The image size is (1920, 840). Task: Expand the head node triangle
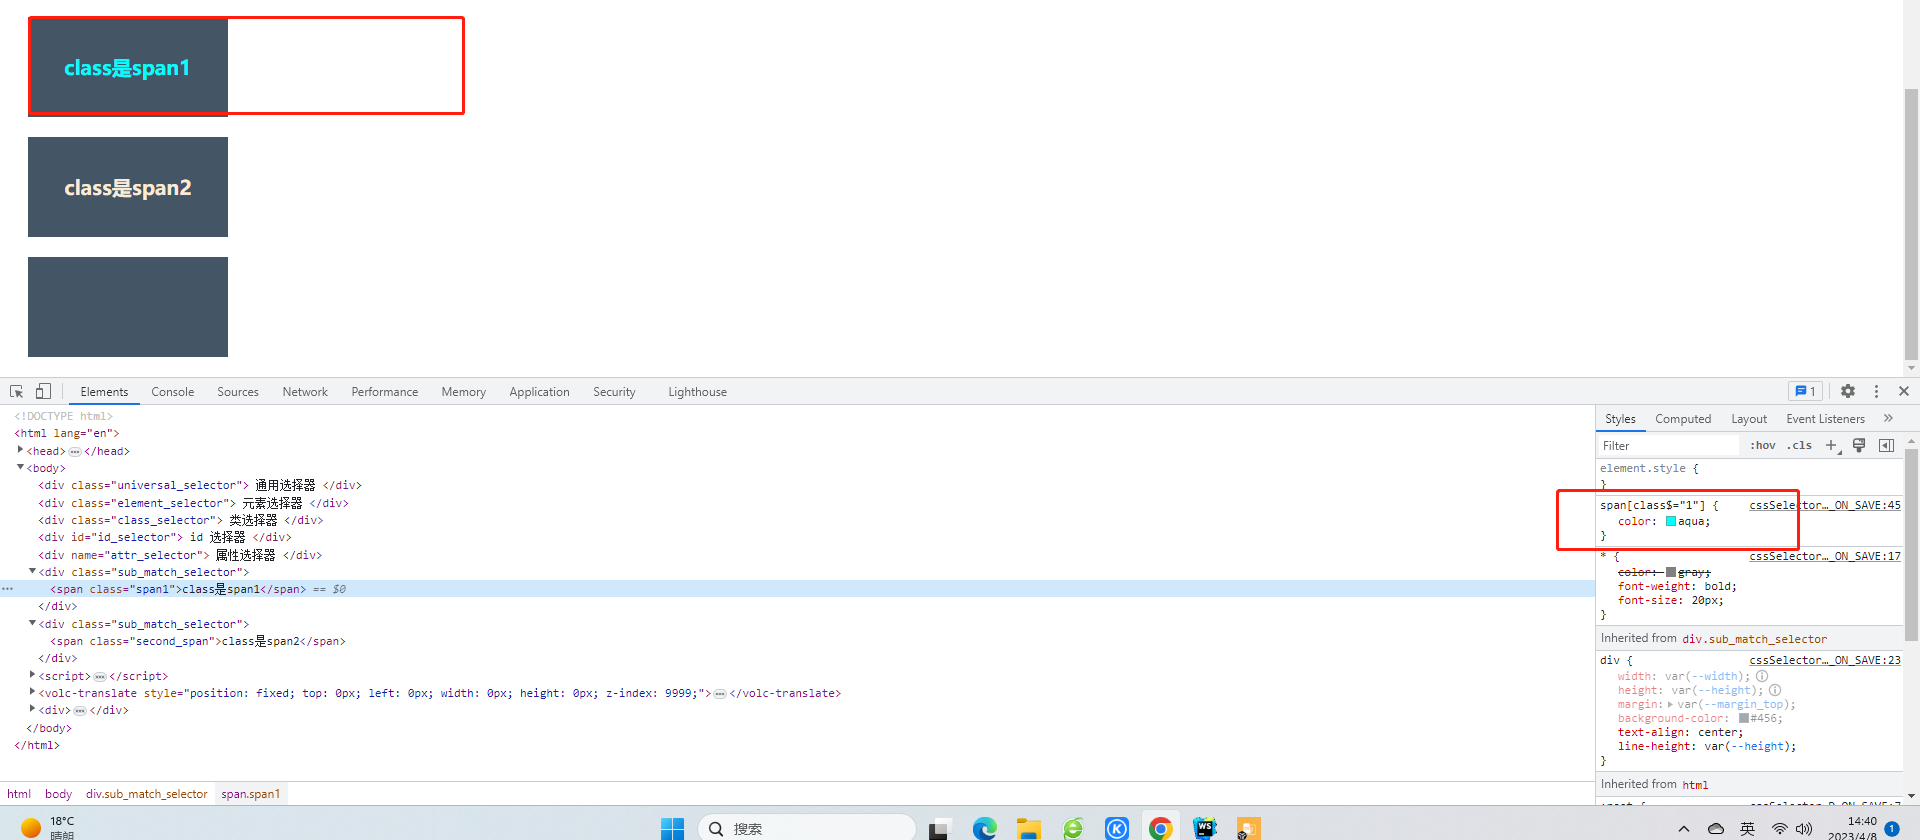[x=20, y=450]
